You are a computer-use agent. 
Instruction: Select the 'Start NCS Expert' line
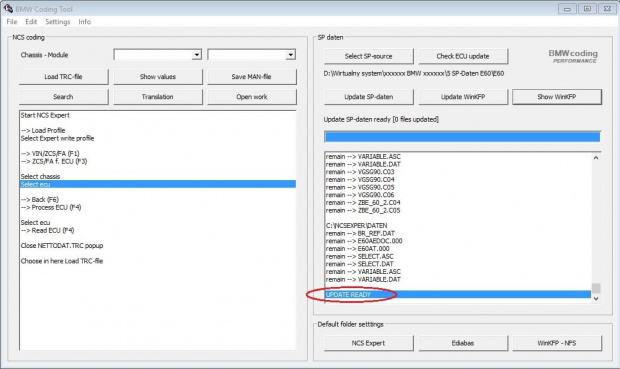[x=45, y=115]
